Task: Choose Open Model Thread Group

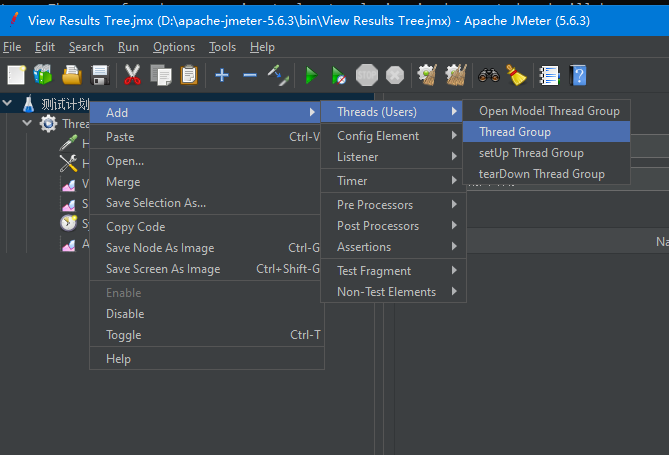Action: pyautogui.click(x=546, y=111)
